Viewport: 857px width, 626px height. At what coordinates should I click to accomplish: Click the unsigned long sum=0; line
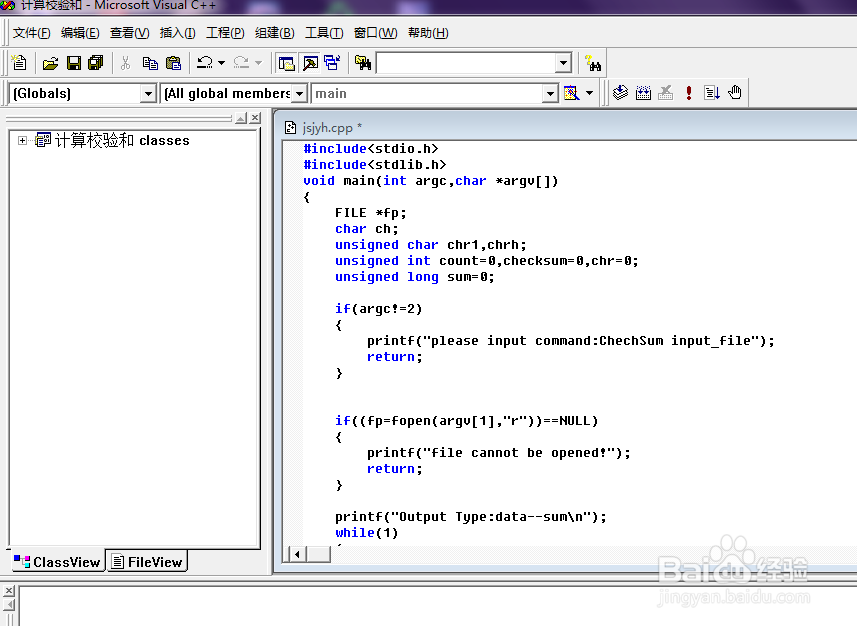tap(414, 277)
